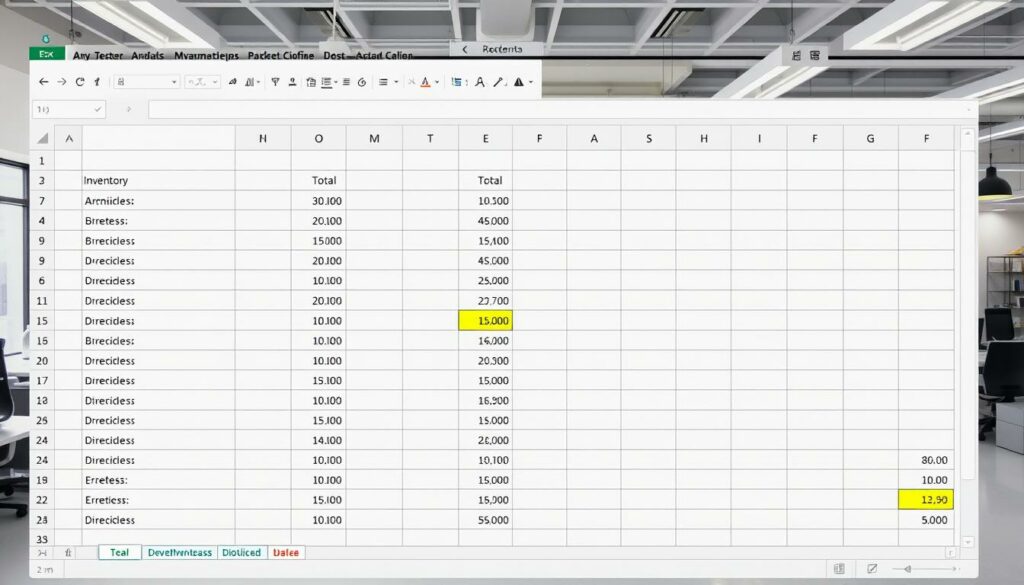Click the name box field

[x=69, y=109]
